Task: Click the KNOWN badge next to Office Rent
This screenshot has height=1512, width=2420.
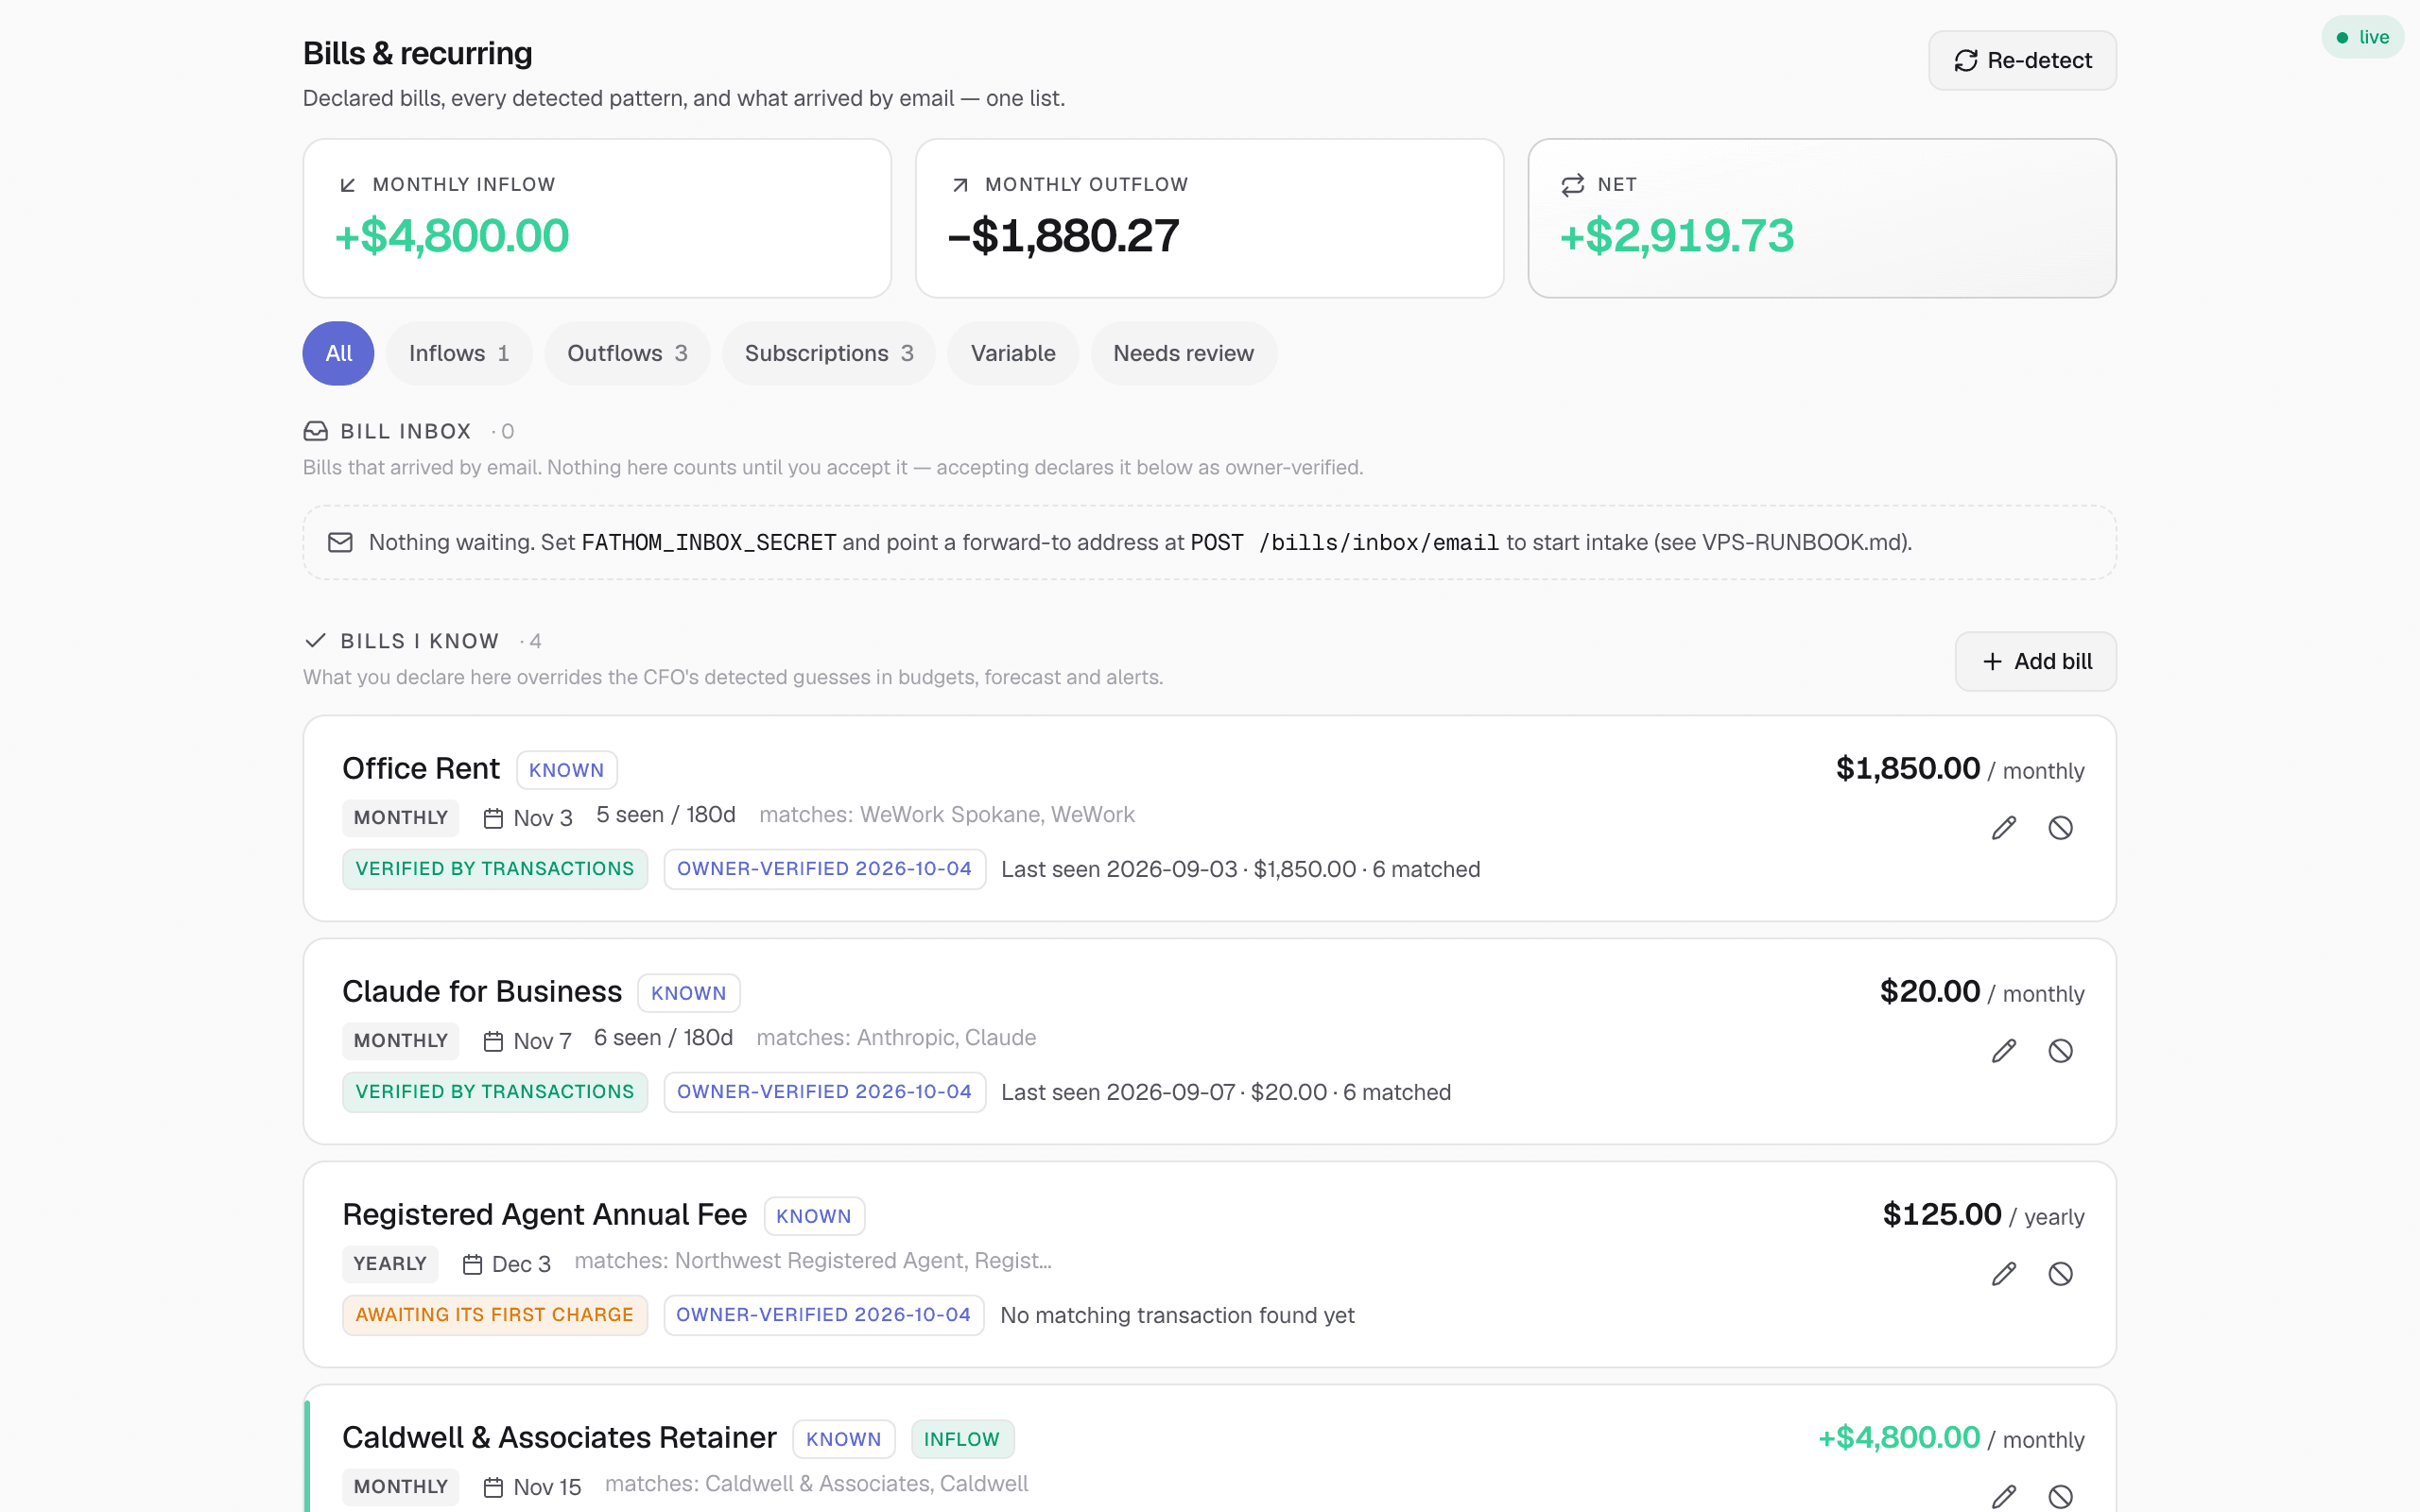Action: [x=567, y=770]
